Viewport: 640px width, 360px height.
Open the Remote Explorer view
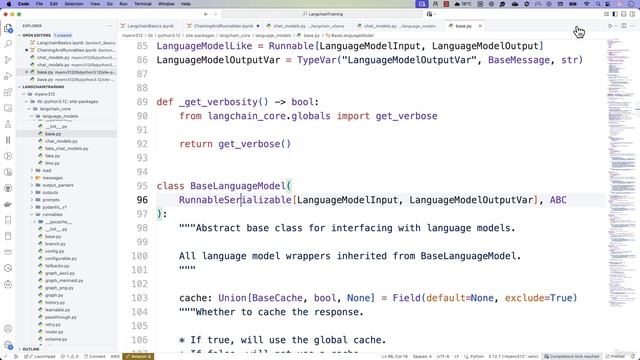tap(8, 108)
